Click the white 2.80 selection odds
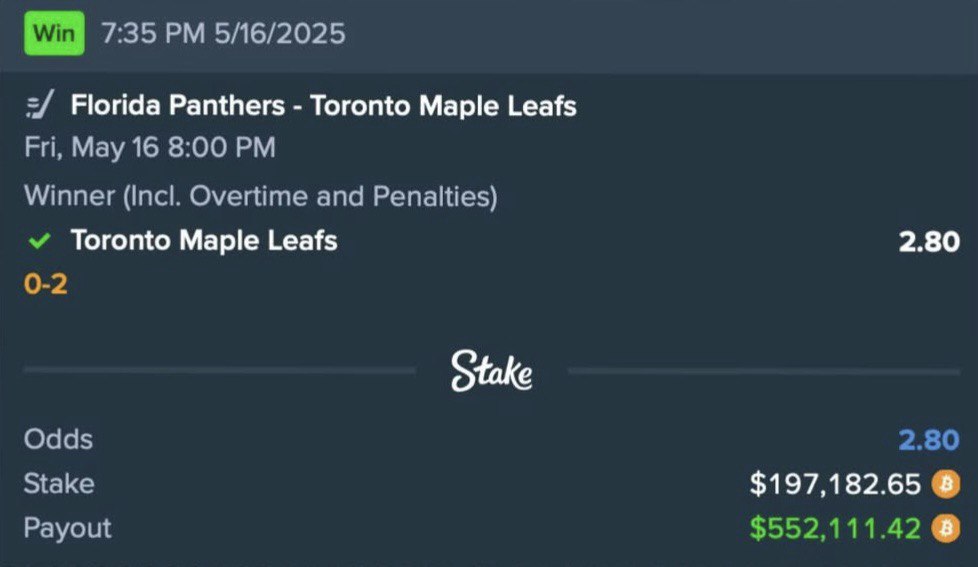Image resolution: width=978 pixels, height=567 pixels. pyautogui.click(x=929, y=242)
